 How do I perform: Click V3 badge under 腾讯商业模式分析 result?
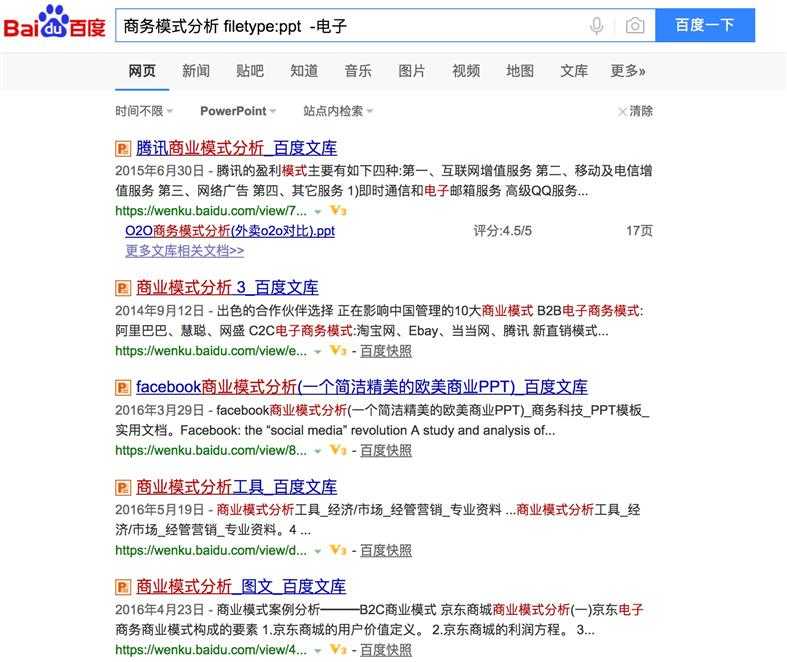pos(338,211)
